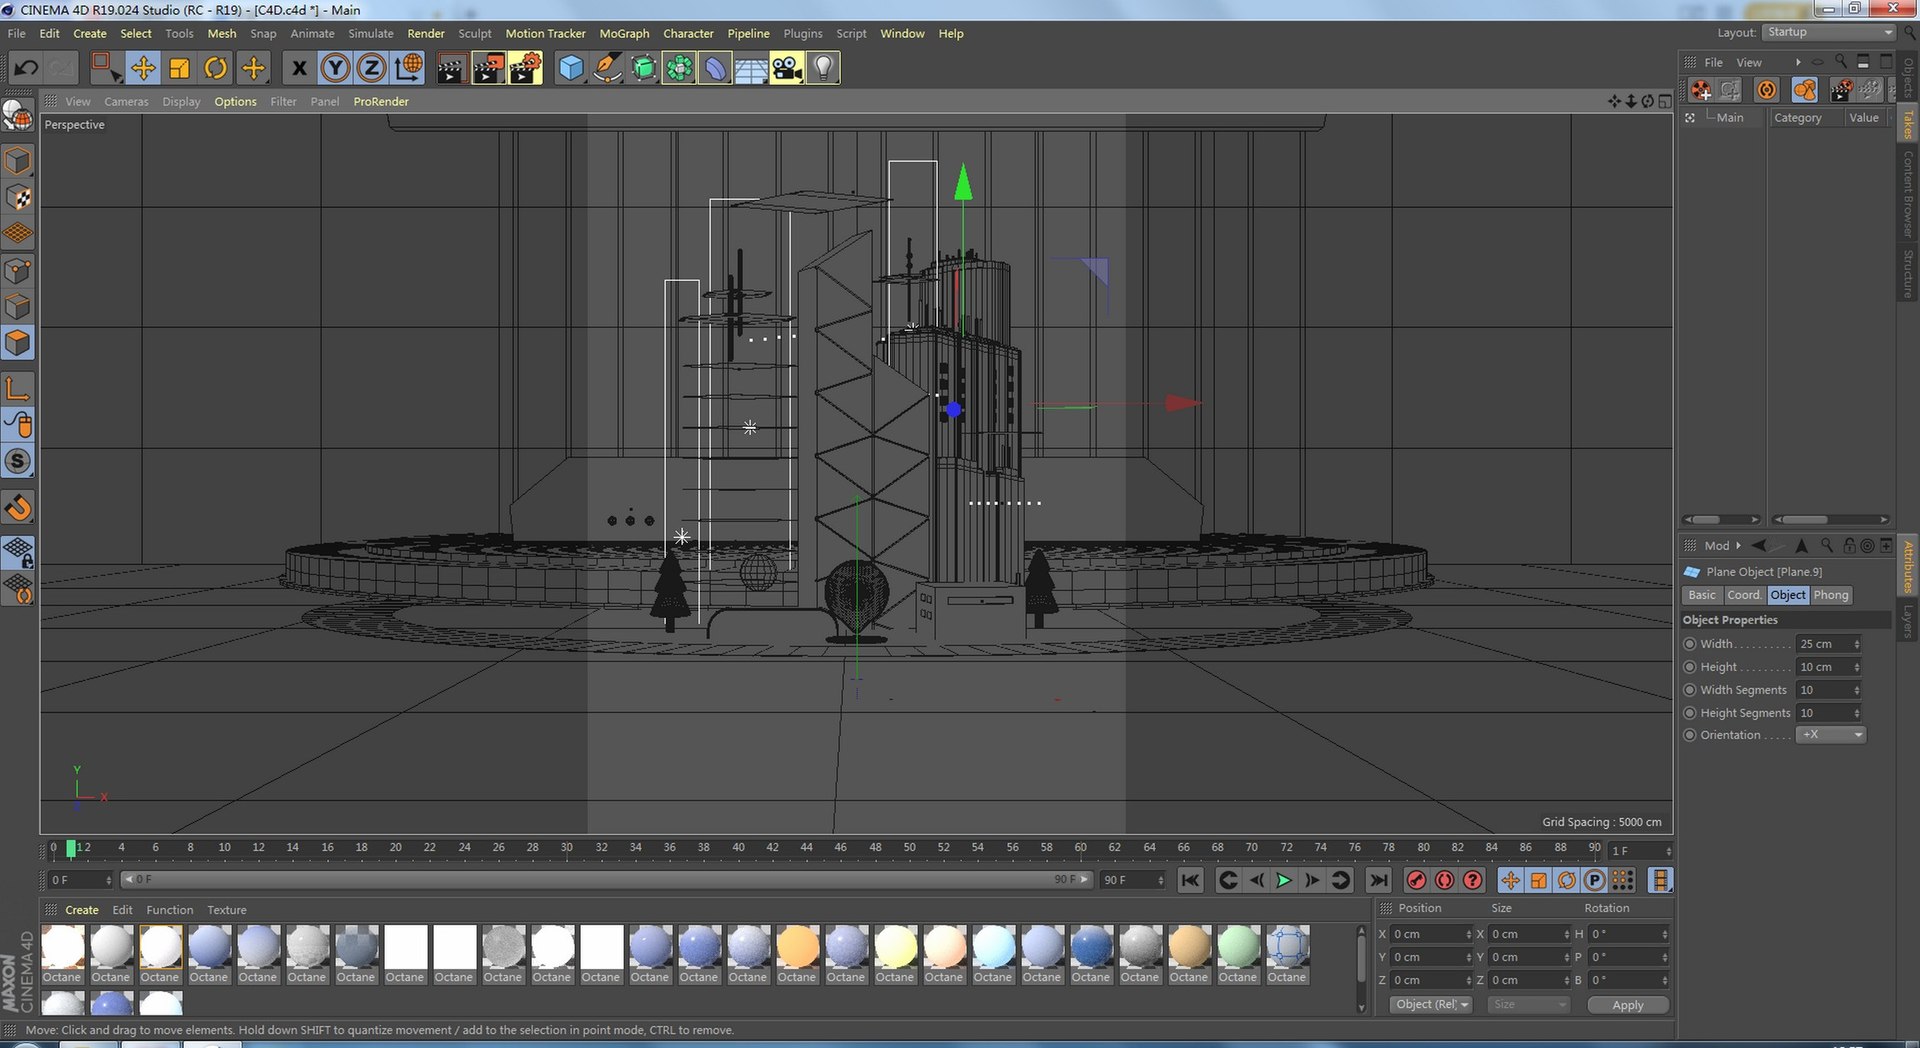The height and width of the screenshot is (1048, 1920).
Task: Select the Move tool in top toolbar
Action: (143, 68)
